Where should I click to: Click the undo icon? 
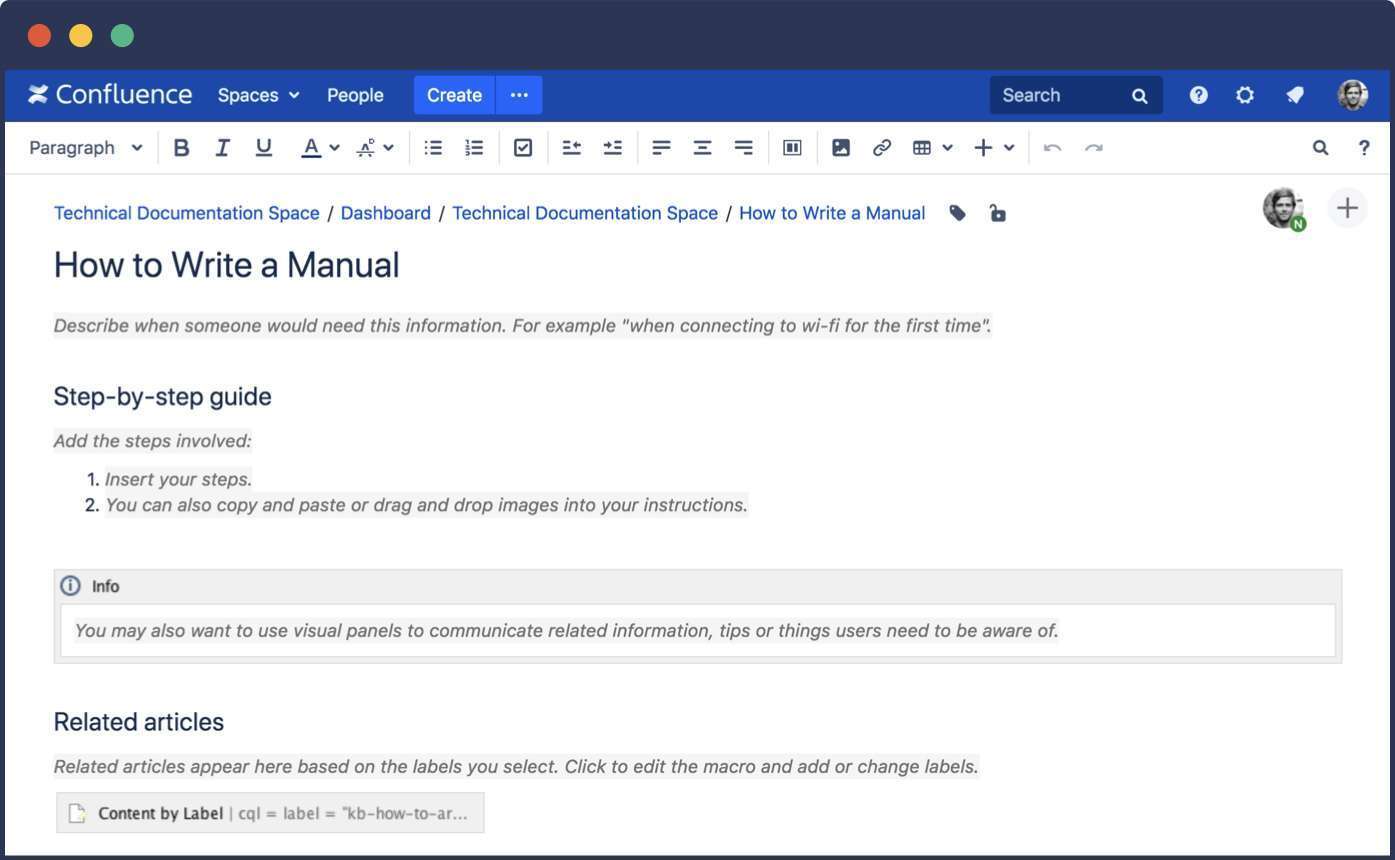[x=1051, y=146]
